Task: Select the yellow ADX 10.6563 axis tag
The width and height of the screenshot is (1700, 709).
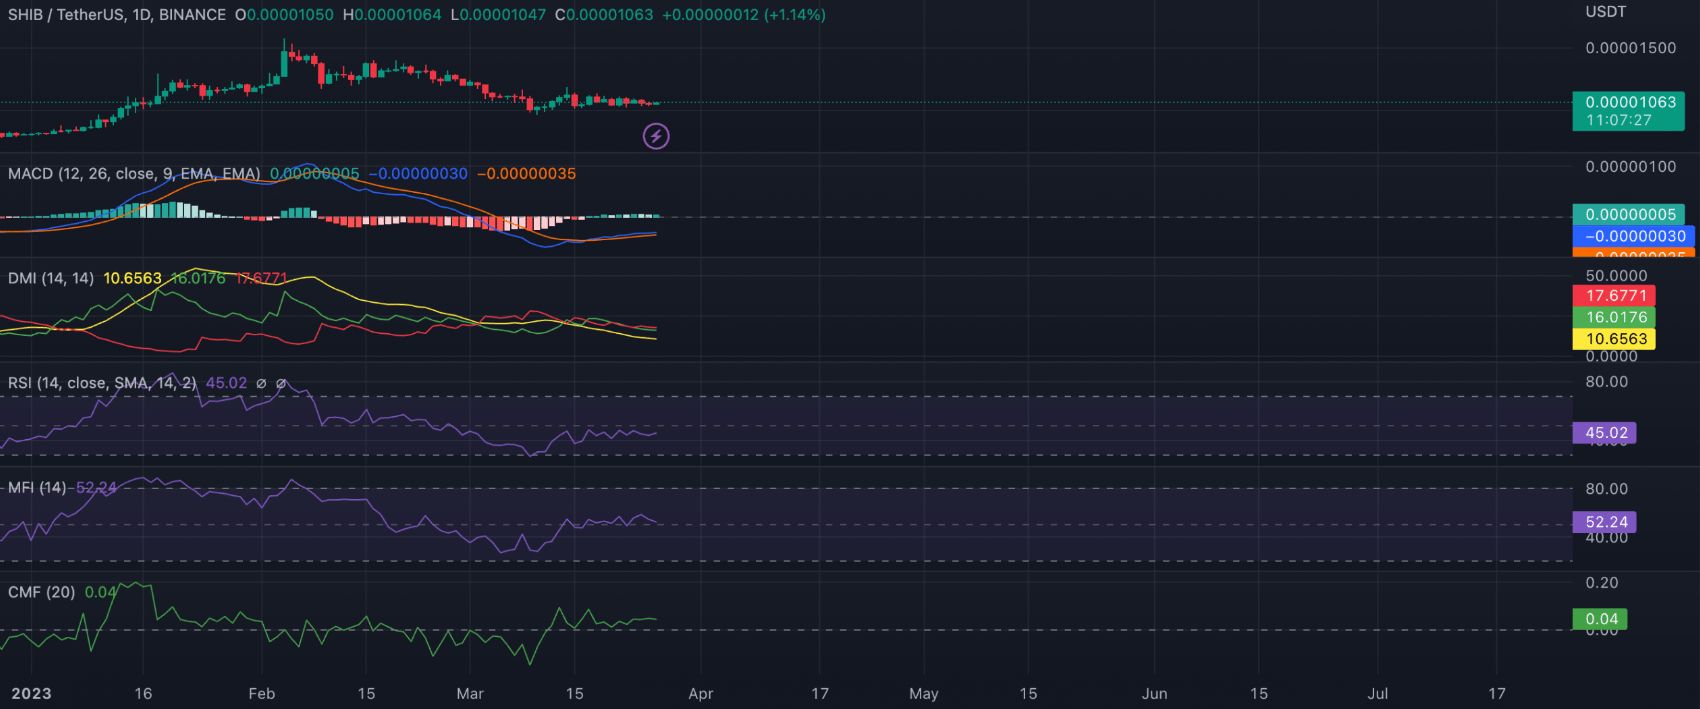Action: (x=1614, y=339)
